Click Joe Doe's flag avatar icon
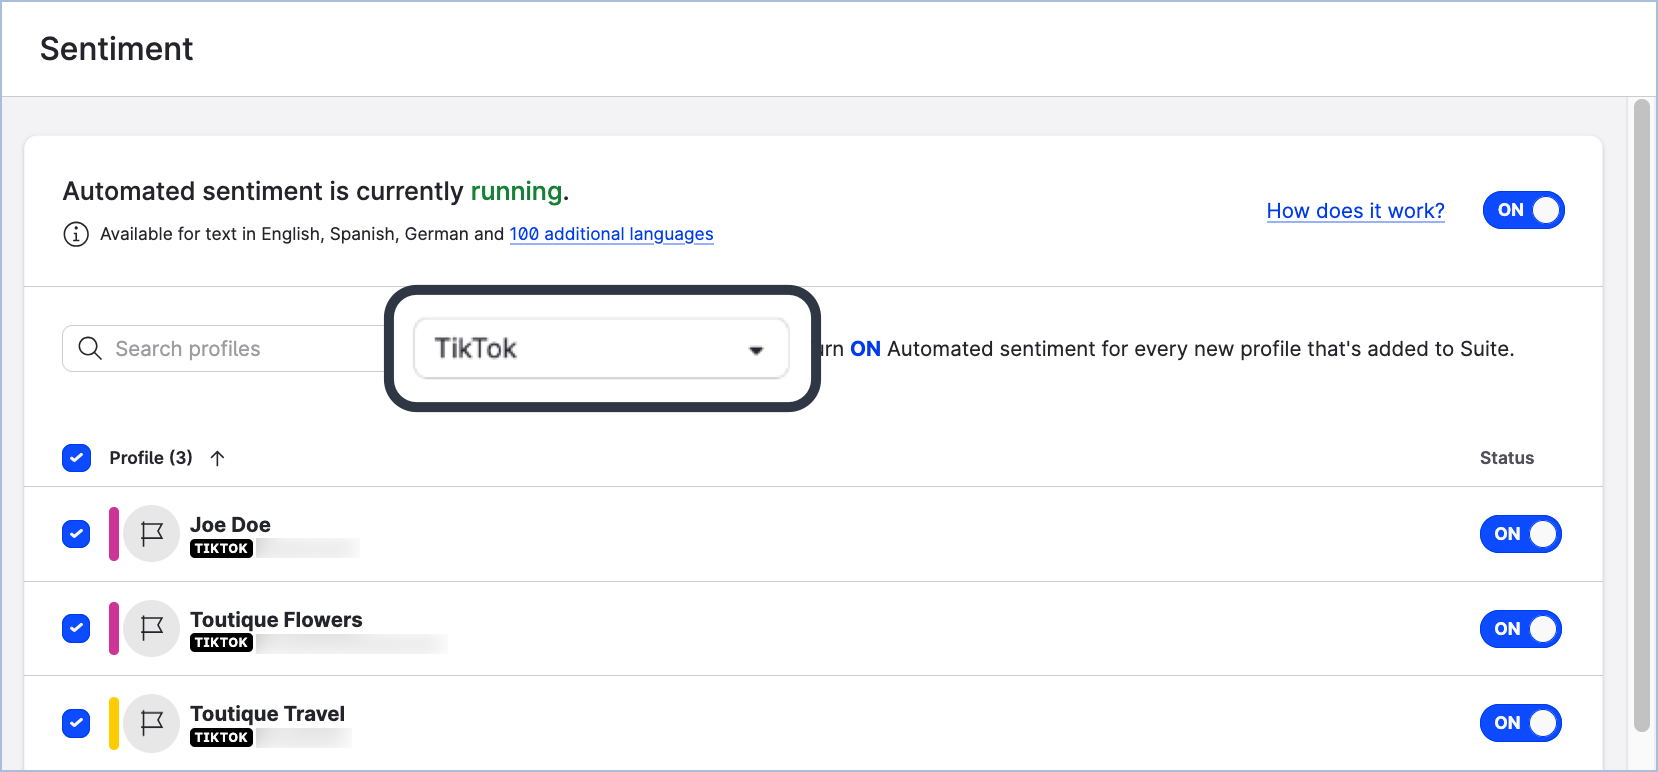The width and height of the screenshot is (1658, 772). pos(152,534)
